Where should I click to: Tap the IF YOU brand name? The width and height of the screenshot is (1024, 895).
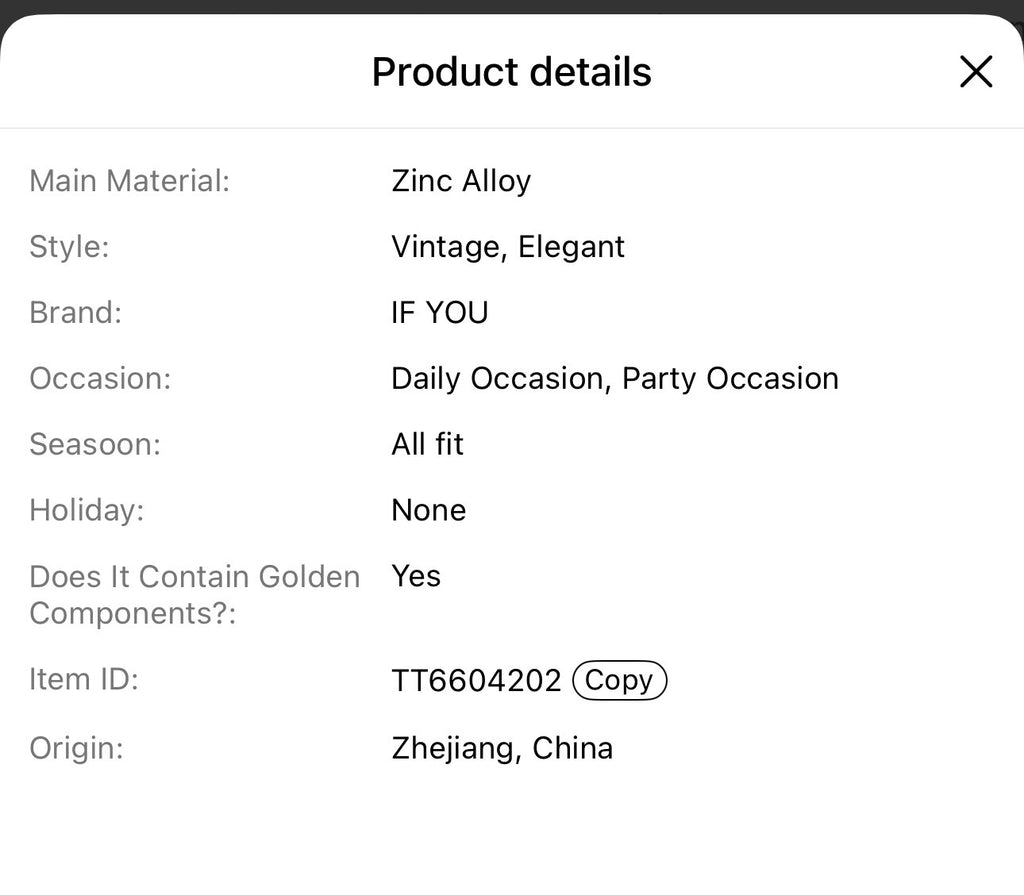(x=440, y=312)
